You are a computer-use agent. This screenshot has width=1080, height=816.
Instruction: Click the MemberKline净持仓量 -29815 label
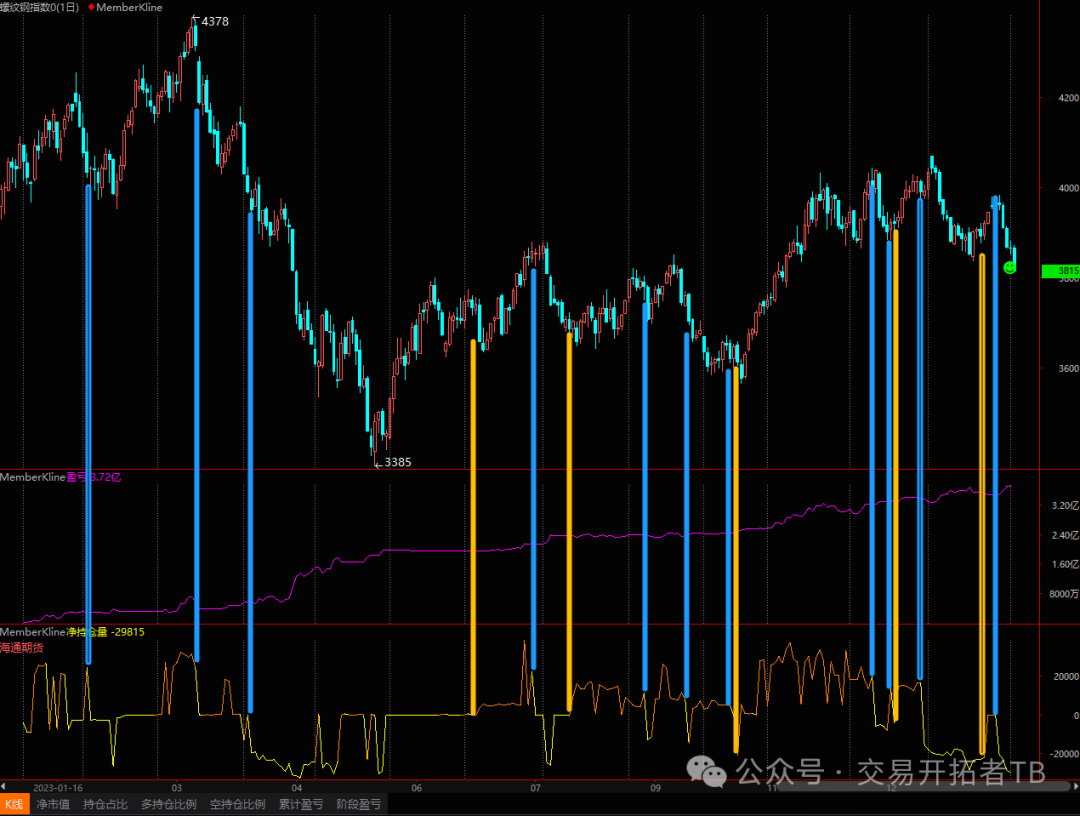coord(72,632)
